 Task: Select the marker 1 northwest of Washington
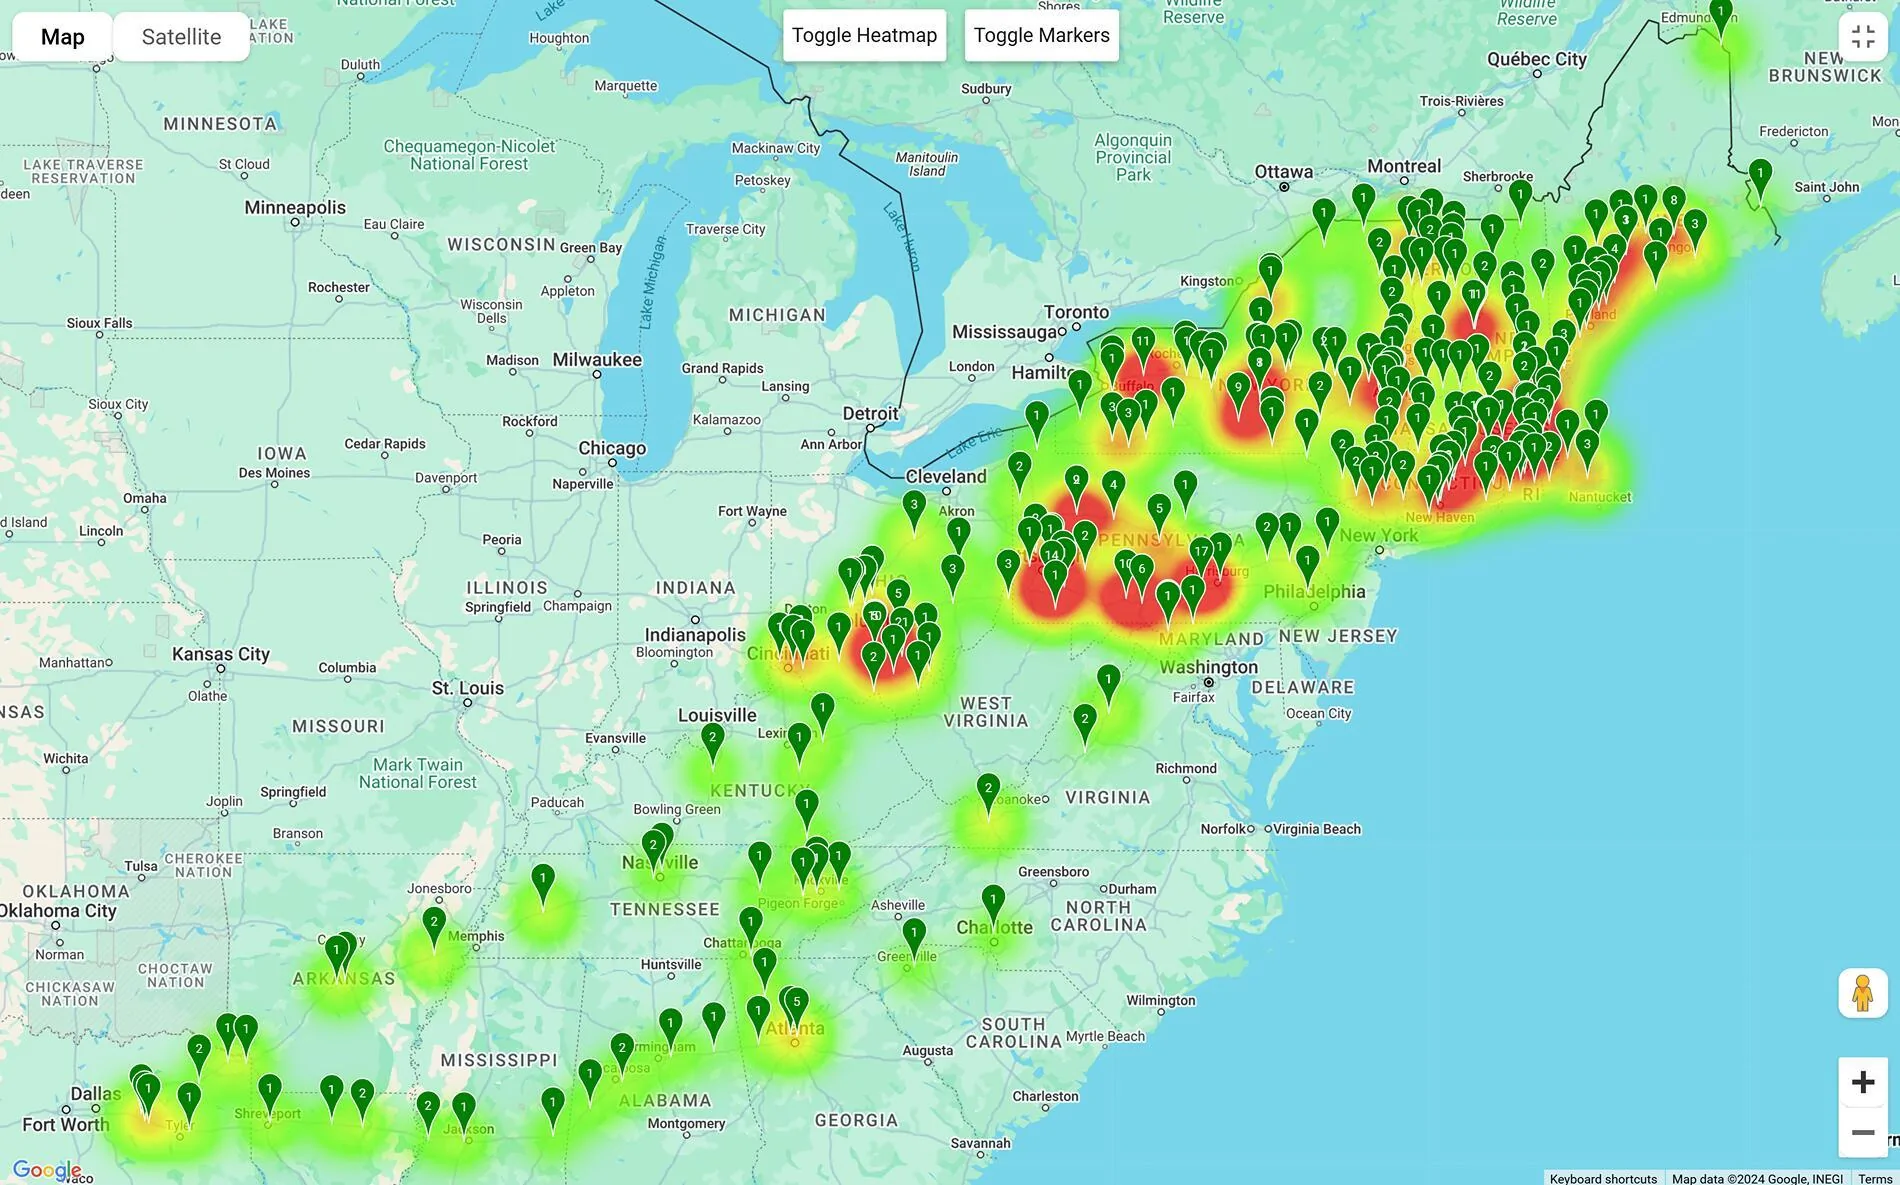pos(1108,684)
